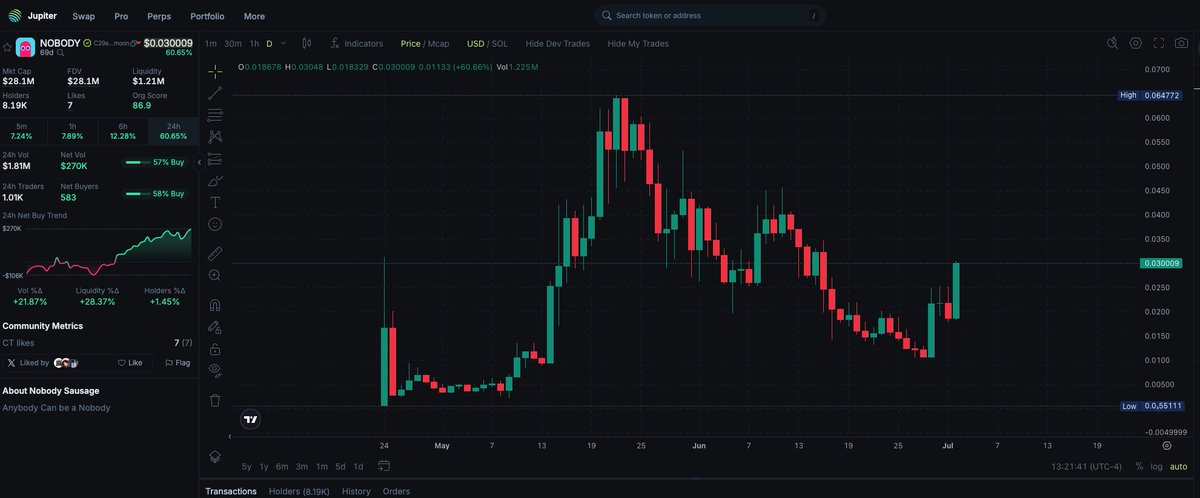Select the ruler measure tool

click(x=215, y=253)
